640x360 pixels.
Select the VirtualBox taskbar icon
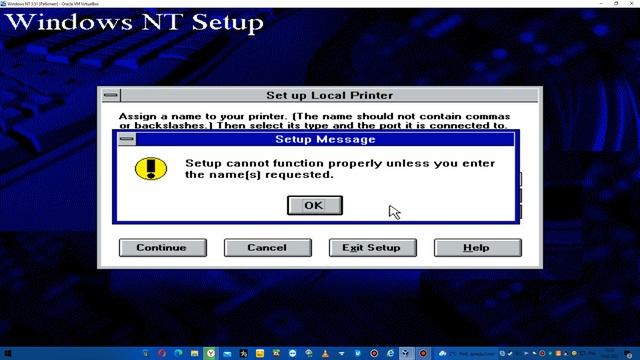coord(406,353)
